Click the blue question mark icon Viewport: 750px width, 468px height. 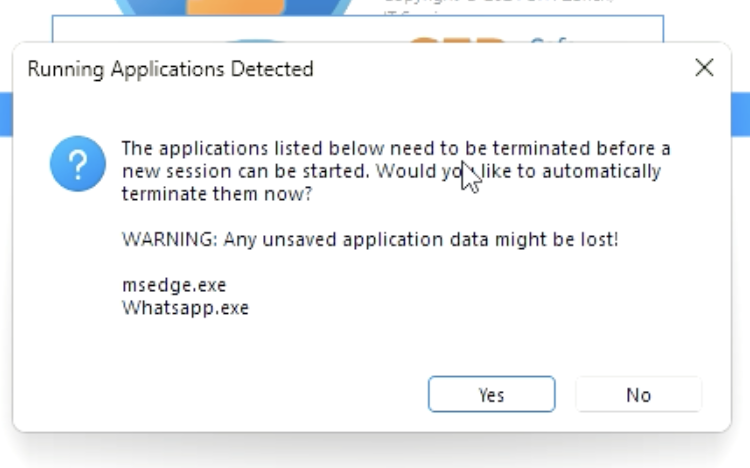point(78,164)
